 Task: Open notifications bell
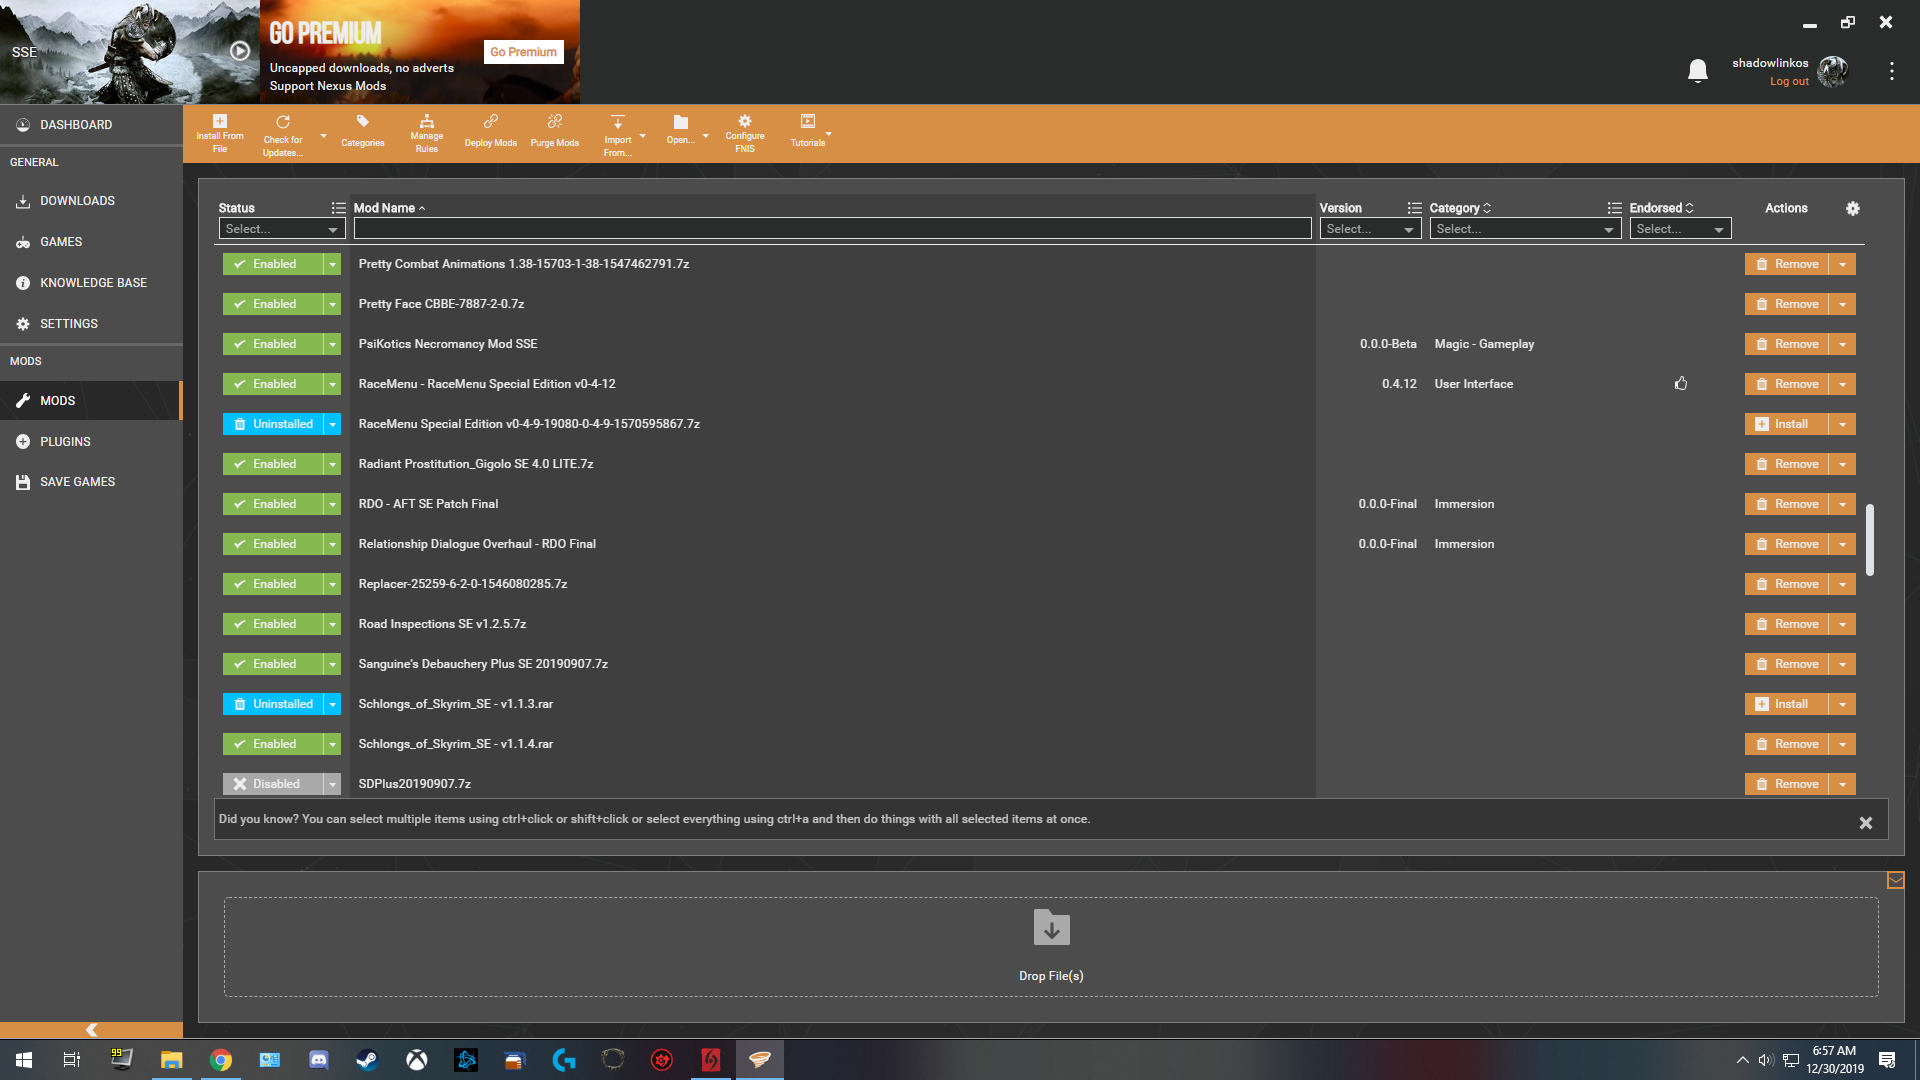[x=1698, y=71]
